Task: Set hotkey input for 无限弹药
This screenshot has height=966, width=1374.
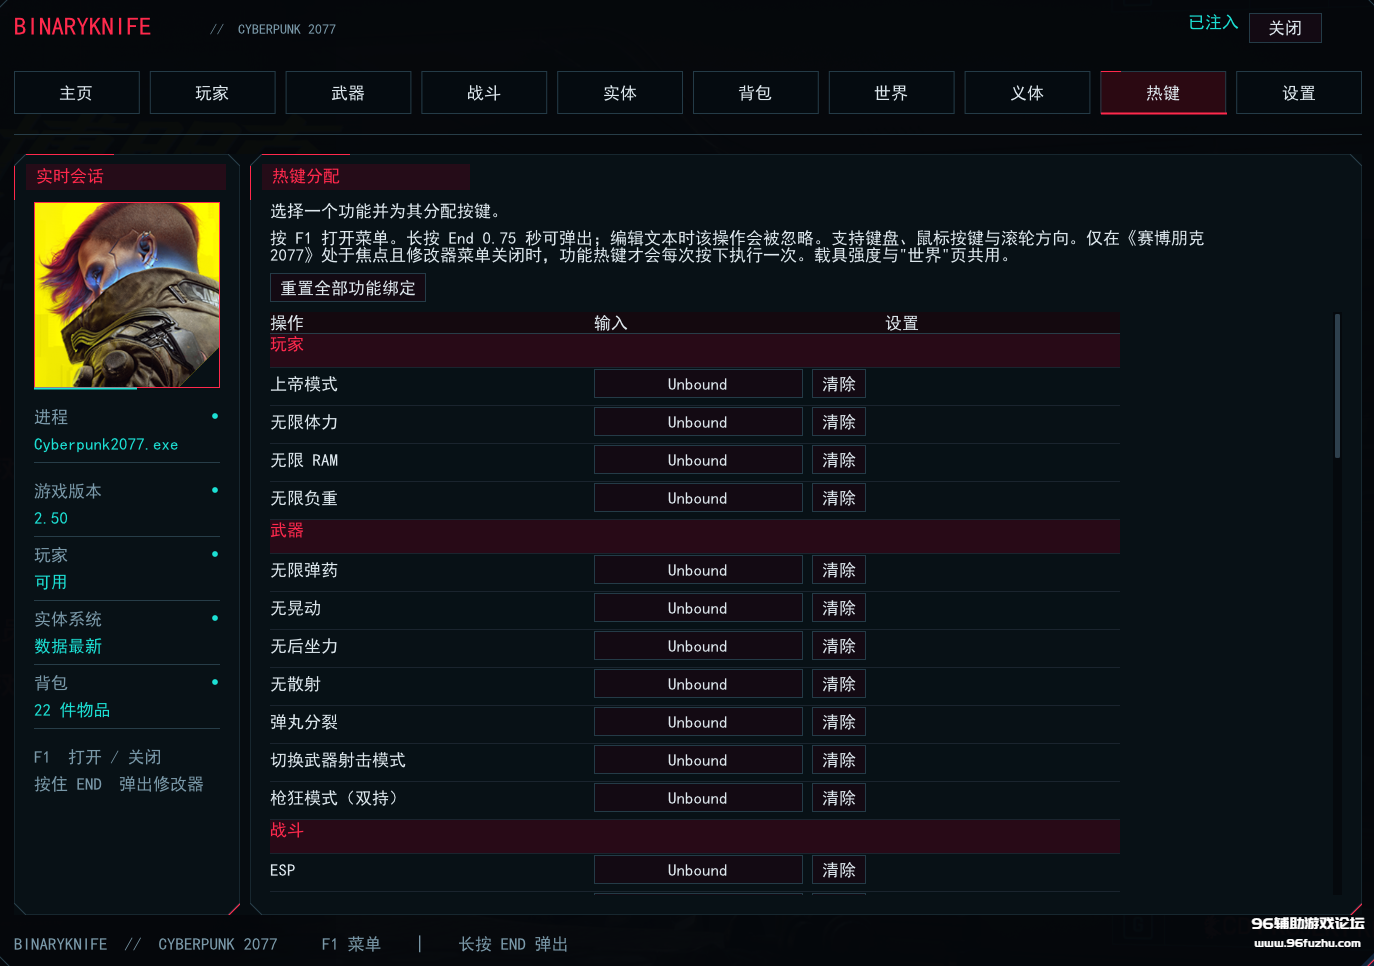Action: click(698, 570)
